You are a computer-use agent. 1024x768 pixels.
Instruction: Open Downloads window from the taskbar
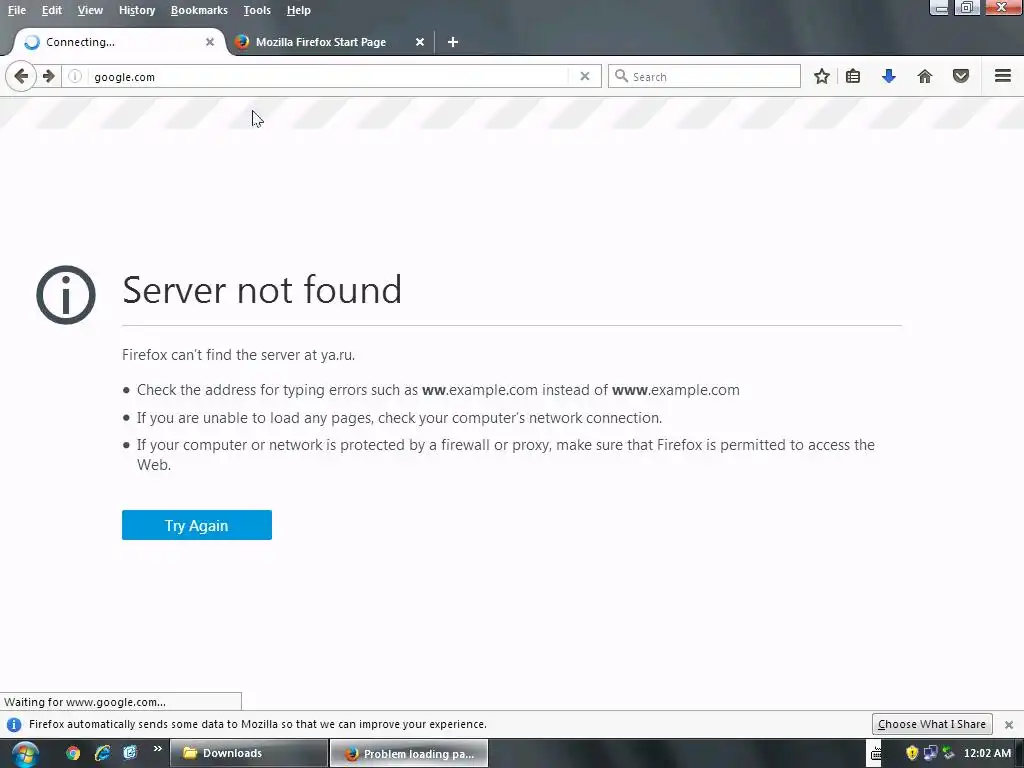(x=248, y=753)
